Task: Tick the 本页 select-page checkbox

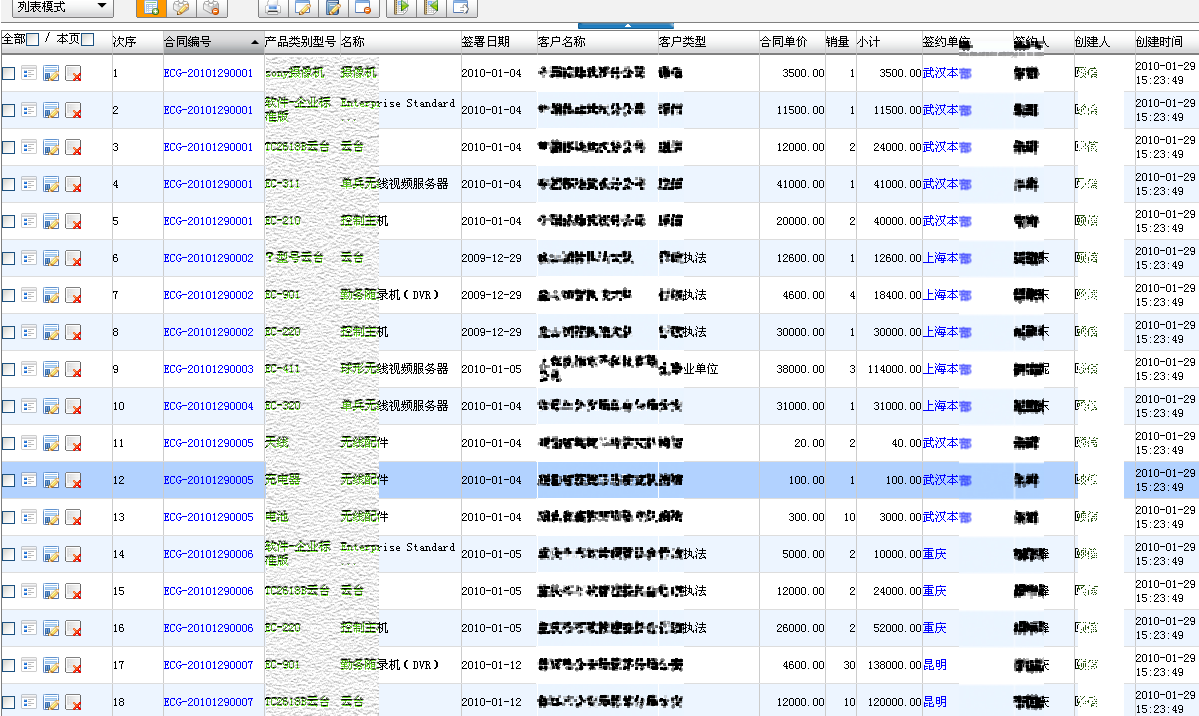Action: pyautogui.click(x=88, y=40)
